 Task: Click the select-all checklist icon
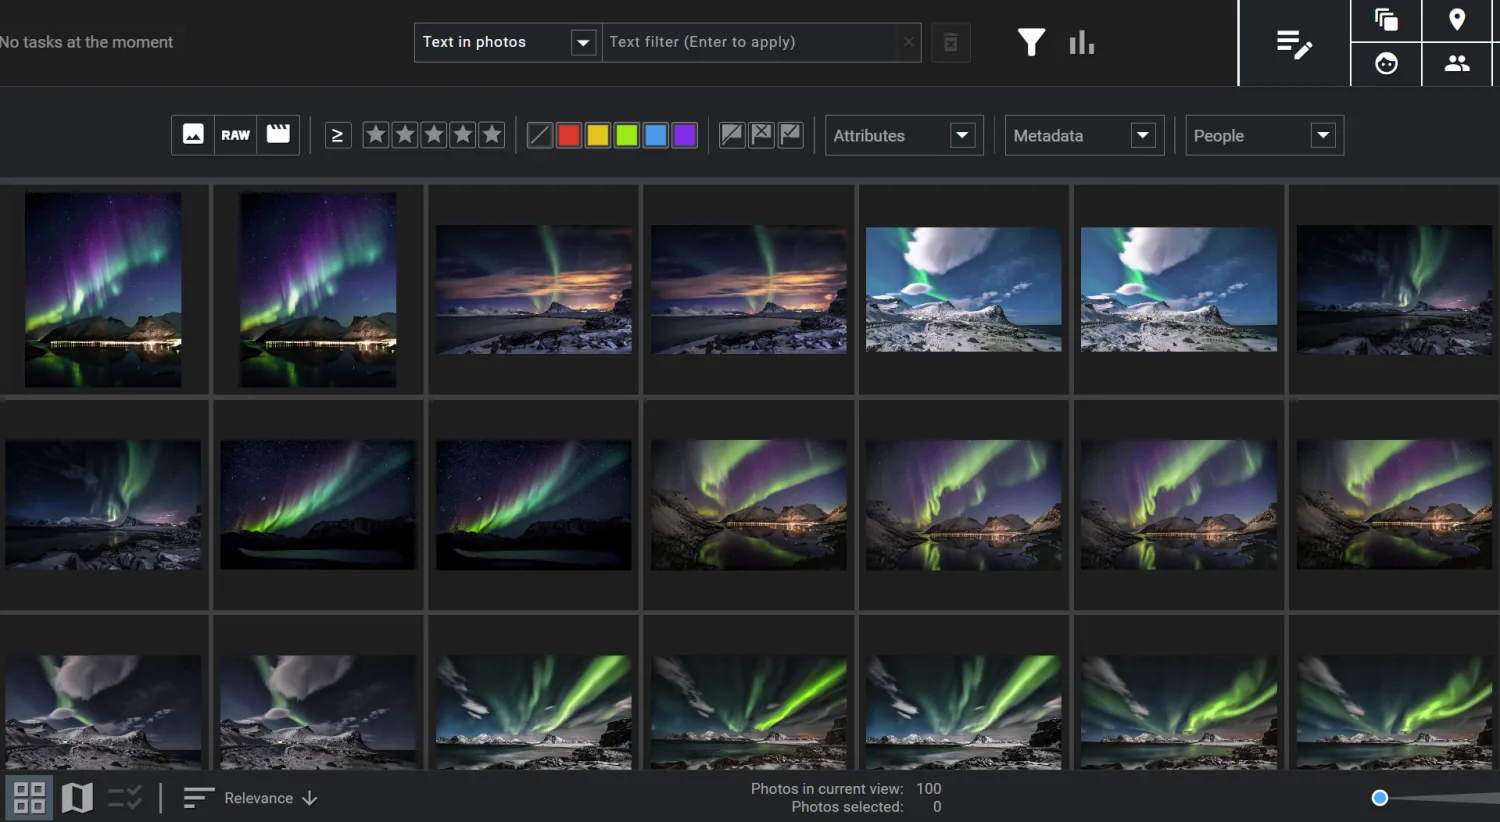[x=125, y=798]
